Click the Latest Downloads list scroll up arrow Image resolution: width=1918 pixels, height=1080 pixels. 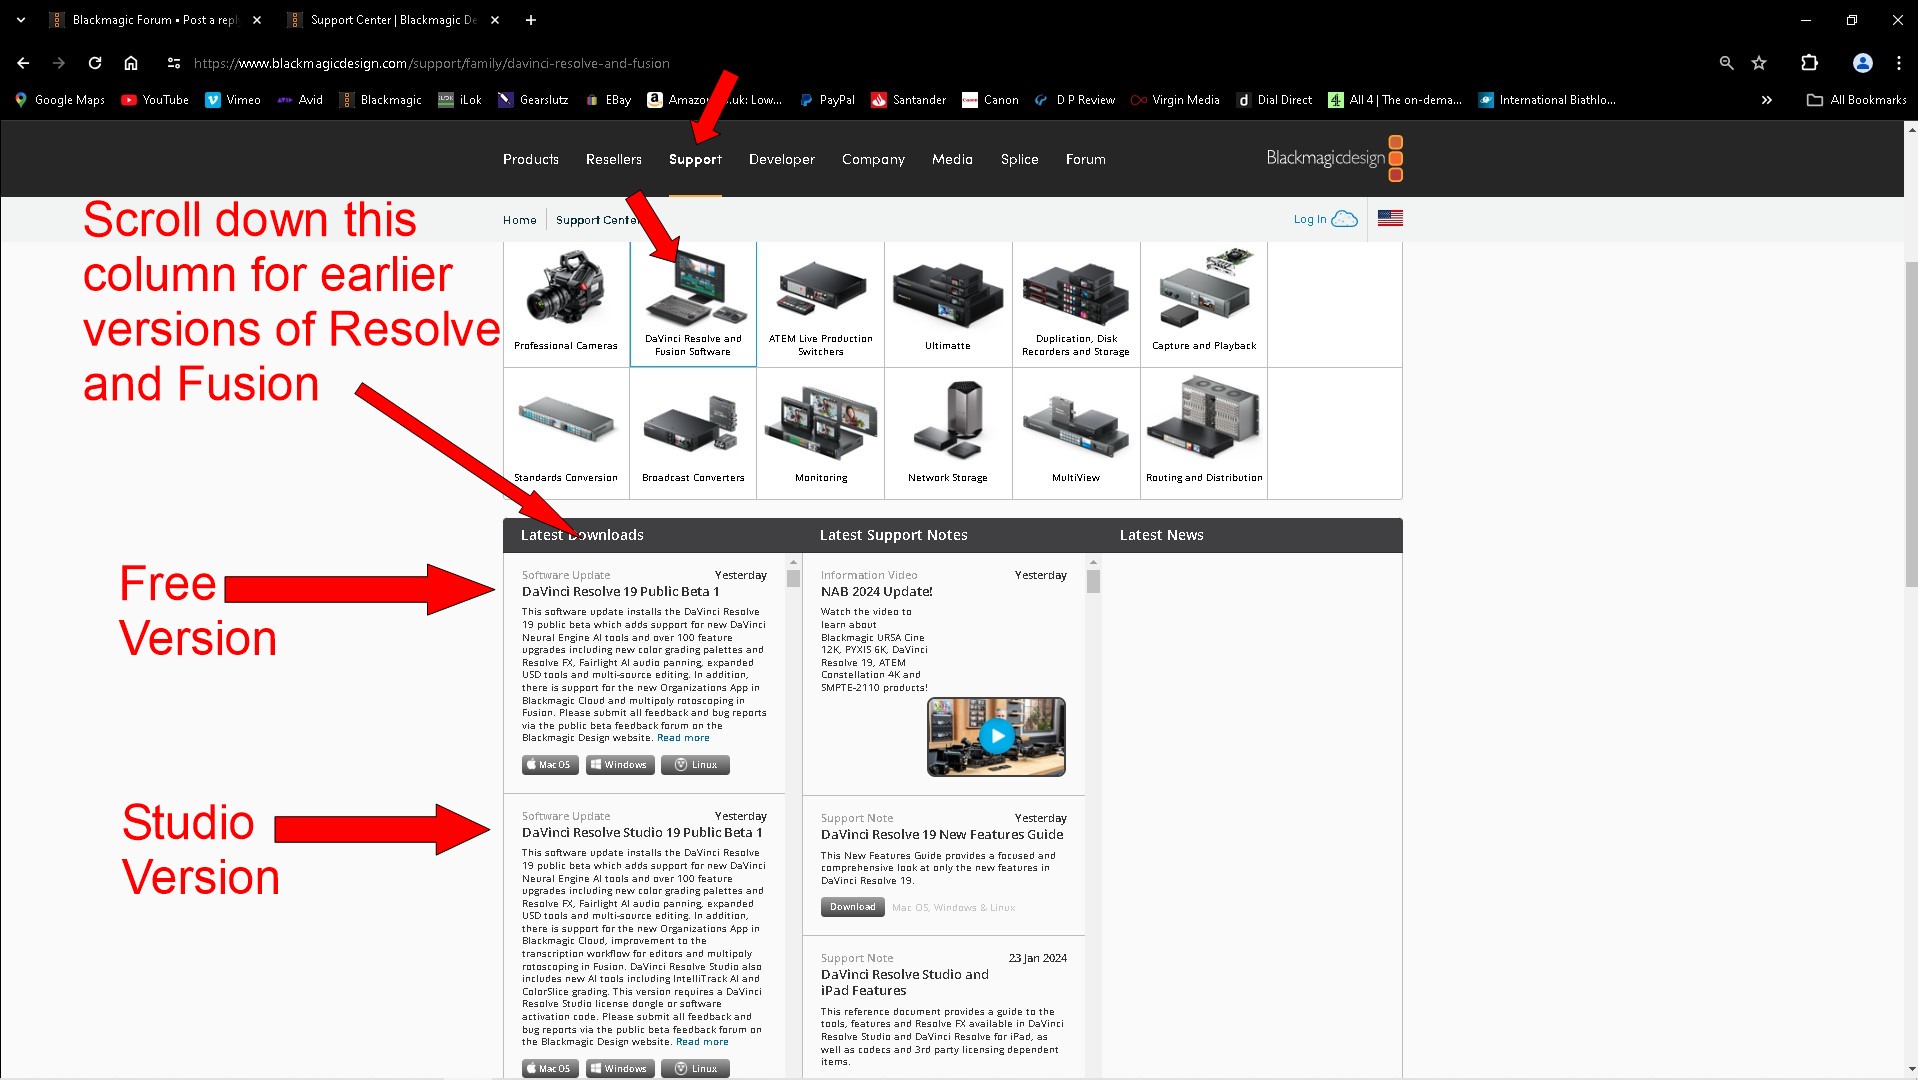click(794, 563)
